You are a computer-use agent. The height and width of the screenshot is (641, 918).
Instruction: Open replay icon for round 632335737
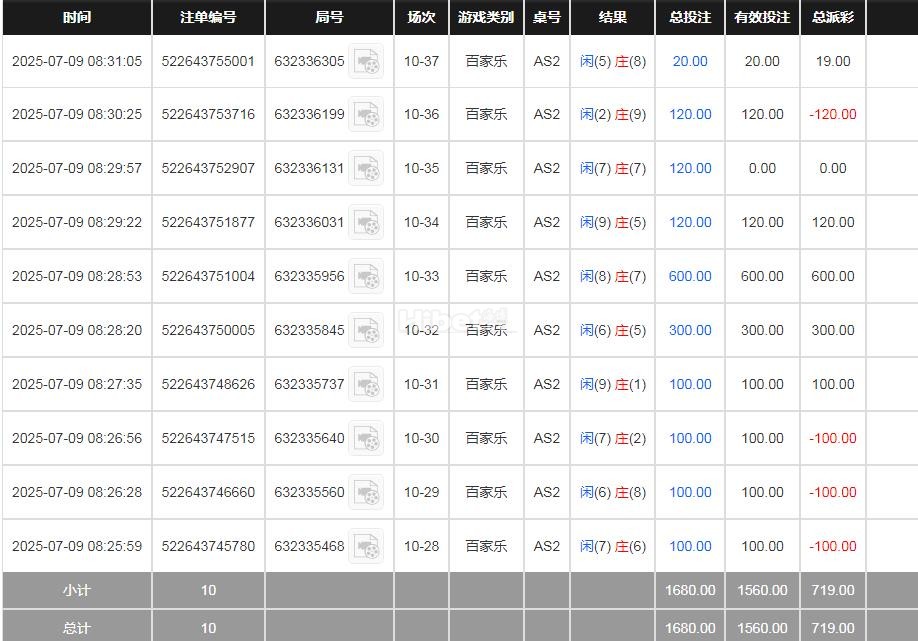pyautogui.click(x=366, y=385)
